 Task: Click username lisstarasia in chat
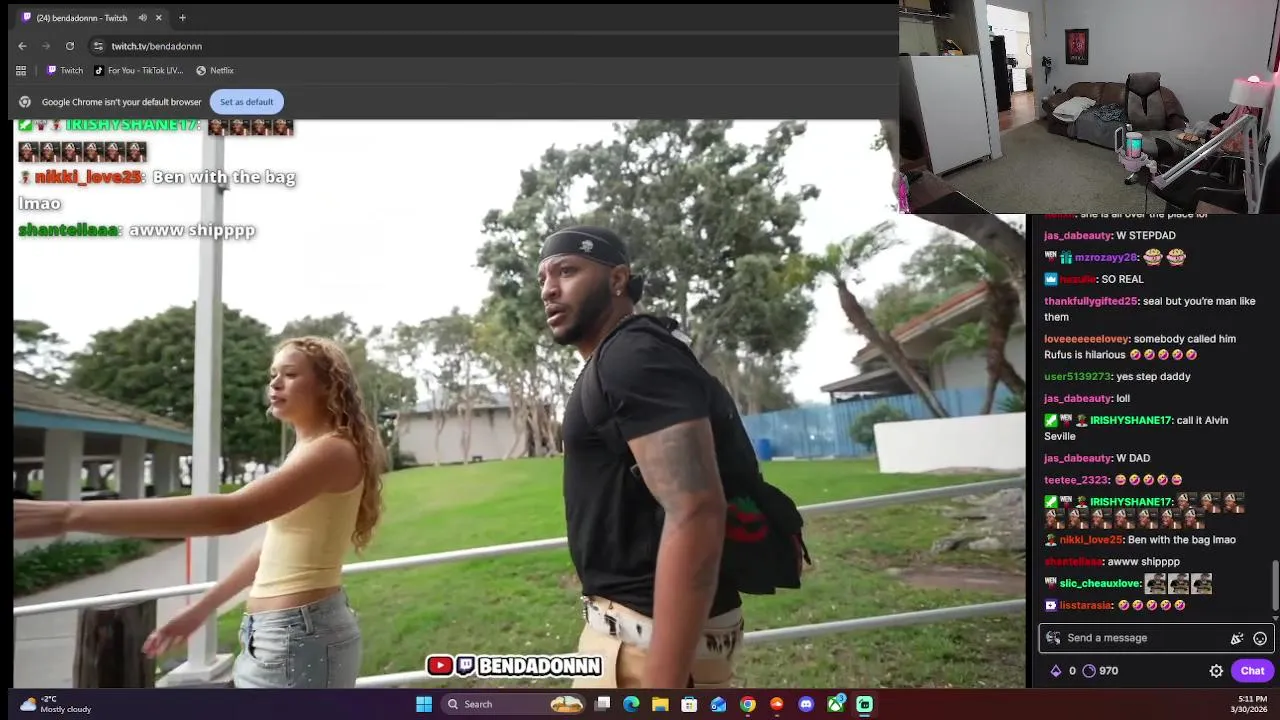[x=1085, y=606]
